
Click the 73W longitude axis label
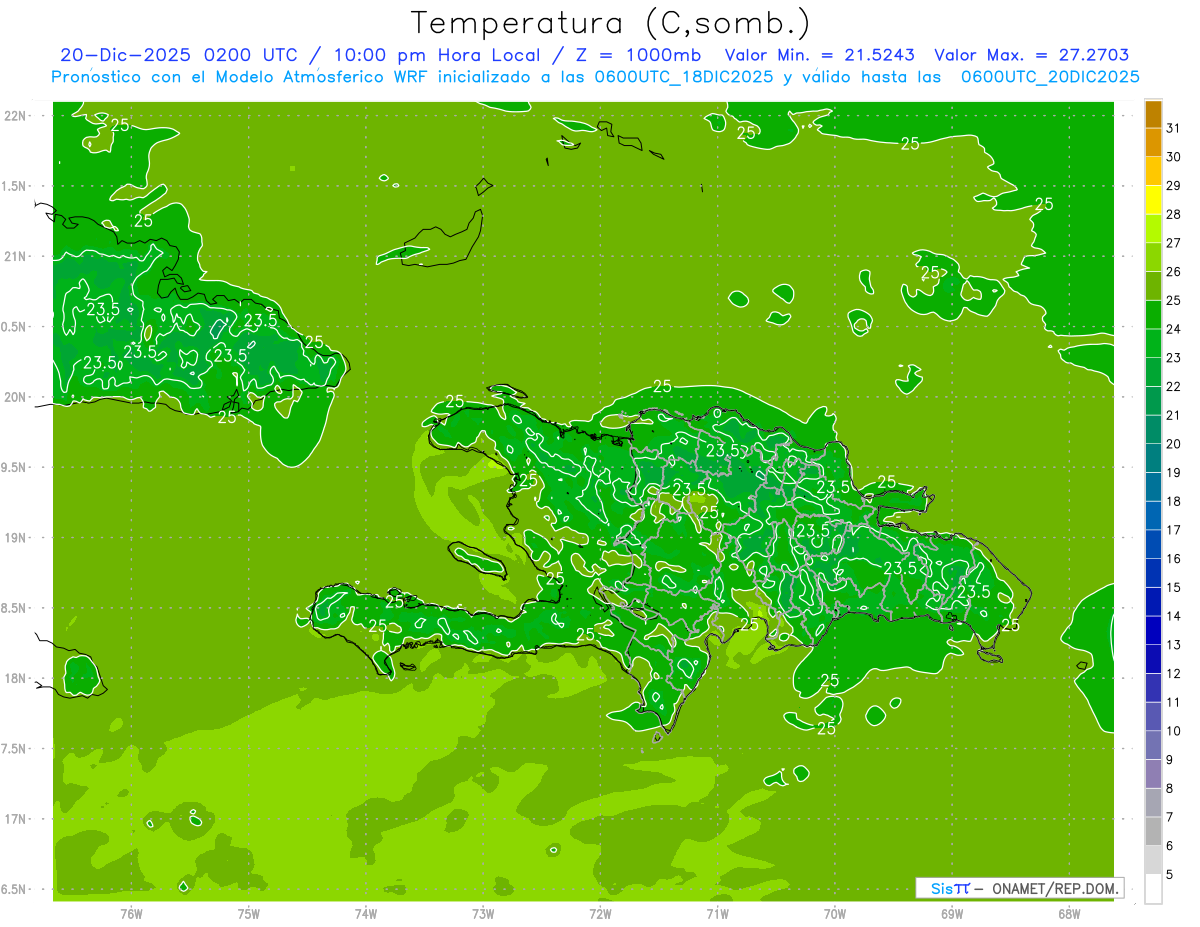click(x=483, y=913)
